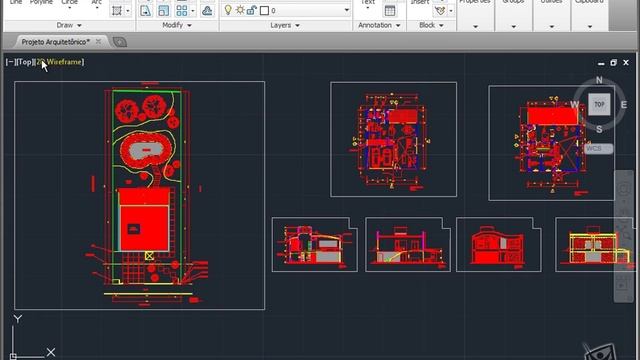Expand the Draw panel
640x360 pixels.
point(69,25)
